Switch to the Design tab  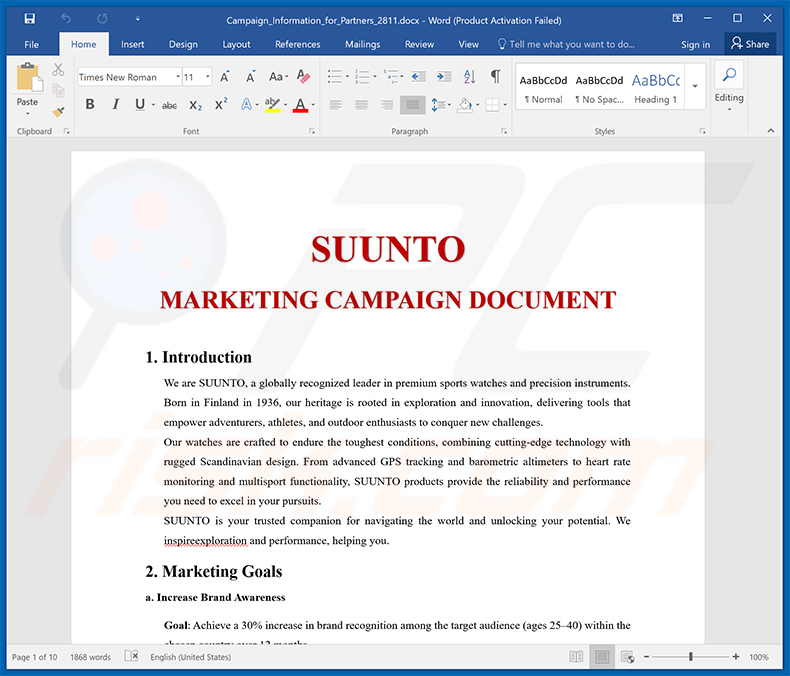pos(183,44)
